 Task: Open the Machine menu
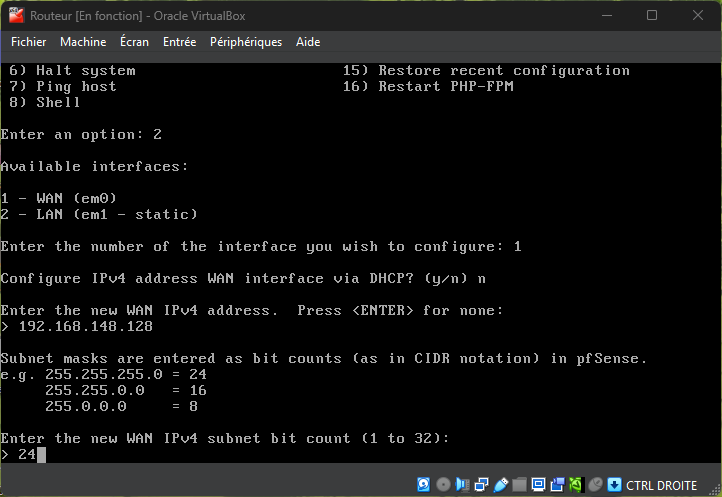pos(83,42)
